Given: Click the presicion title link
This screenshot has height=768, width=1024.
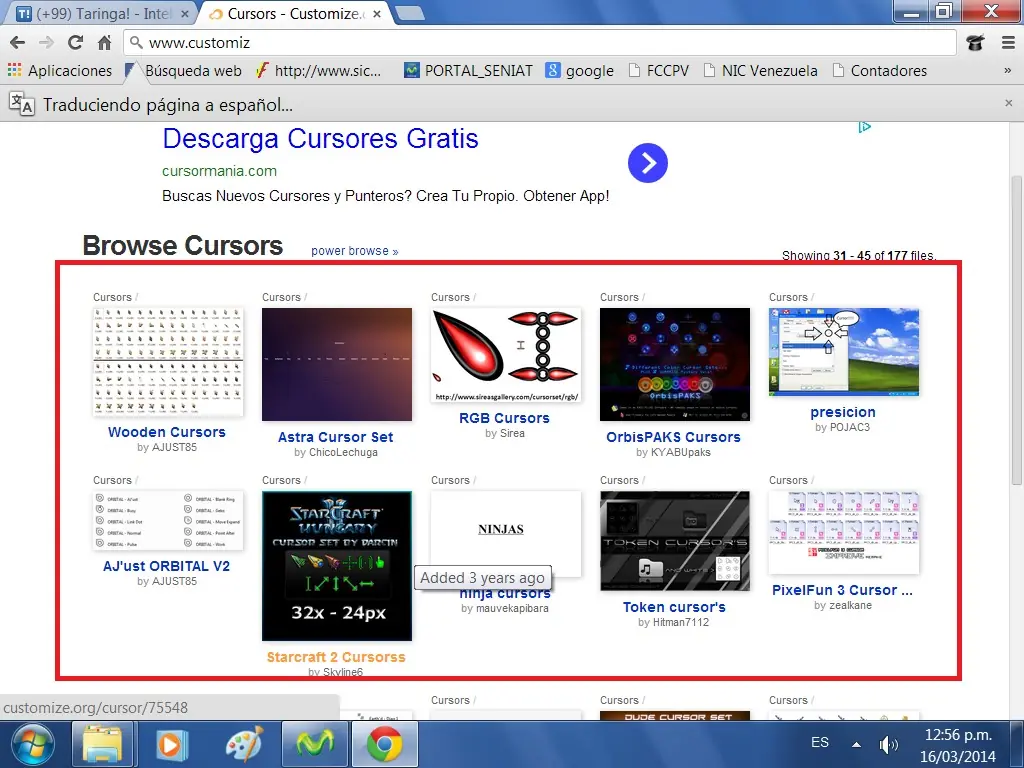Looking at the screenshot, I should pos(842,412).
